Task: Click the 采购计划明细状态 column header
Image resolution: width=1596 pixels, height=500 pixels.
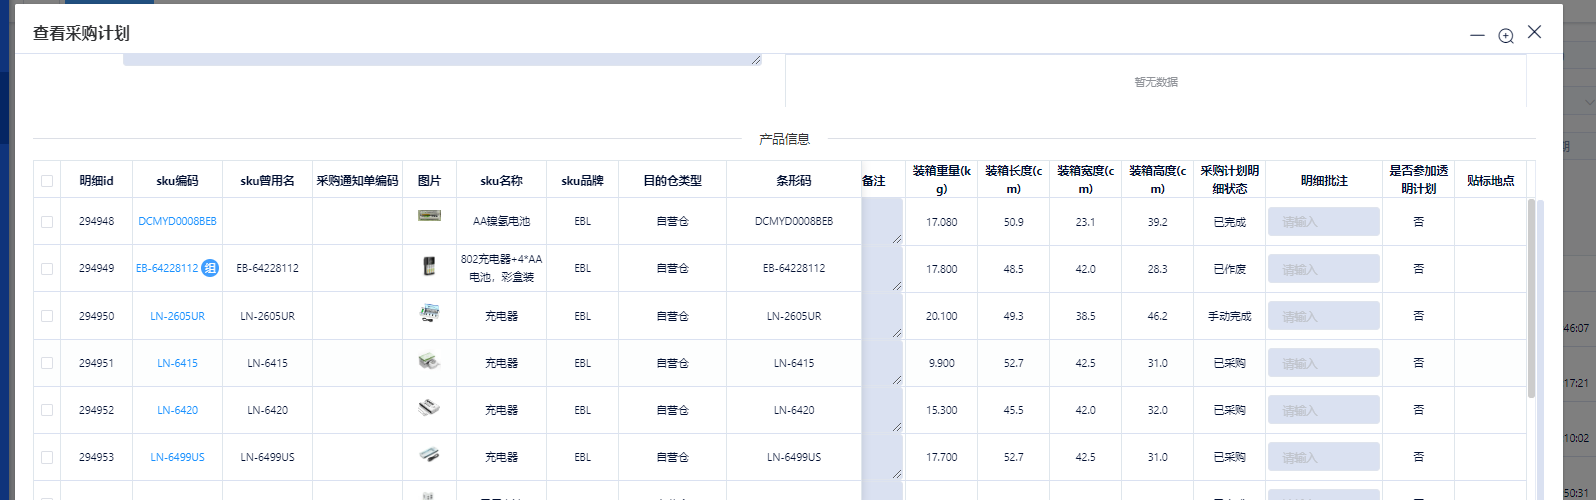Action: coord(1229,180)
